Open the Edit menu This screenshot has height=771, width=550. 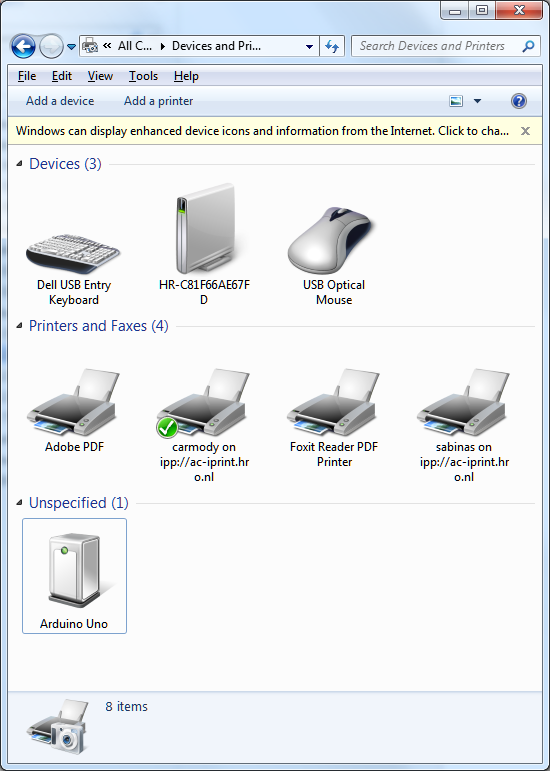point(62,76)
